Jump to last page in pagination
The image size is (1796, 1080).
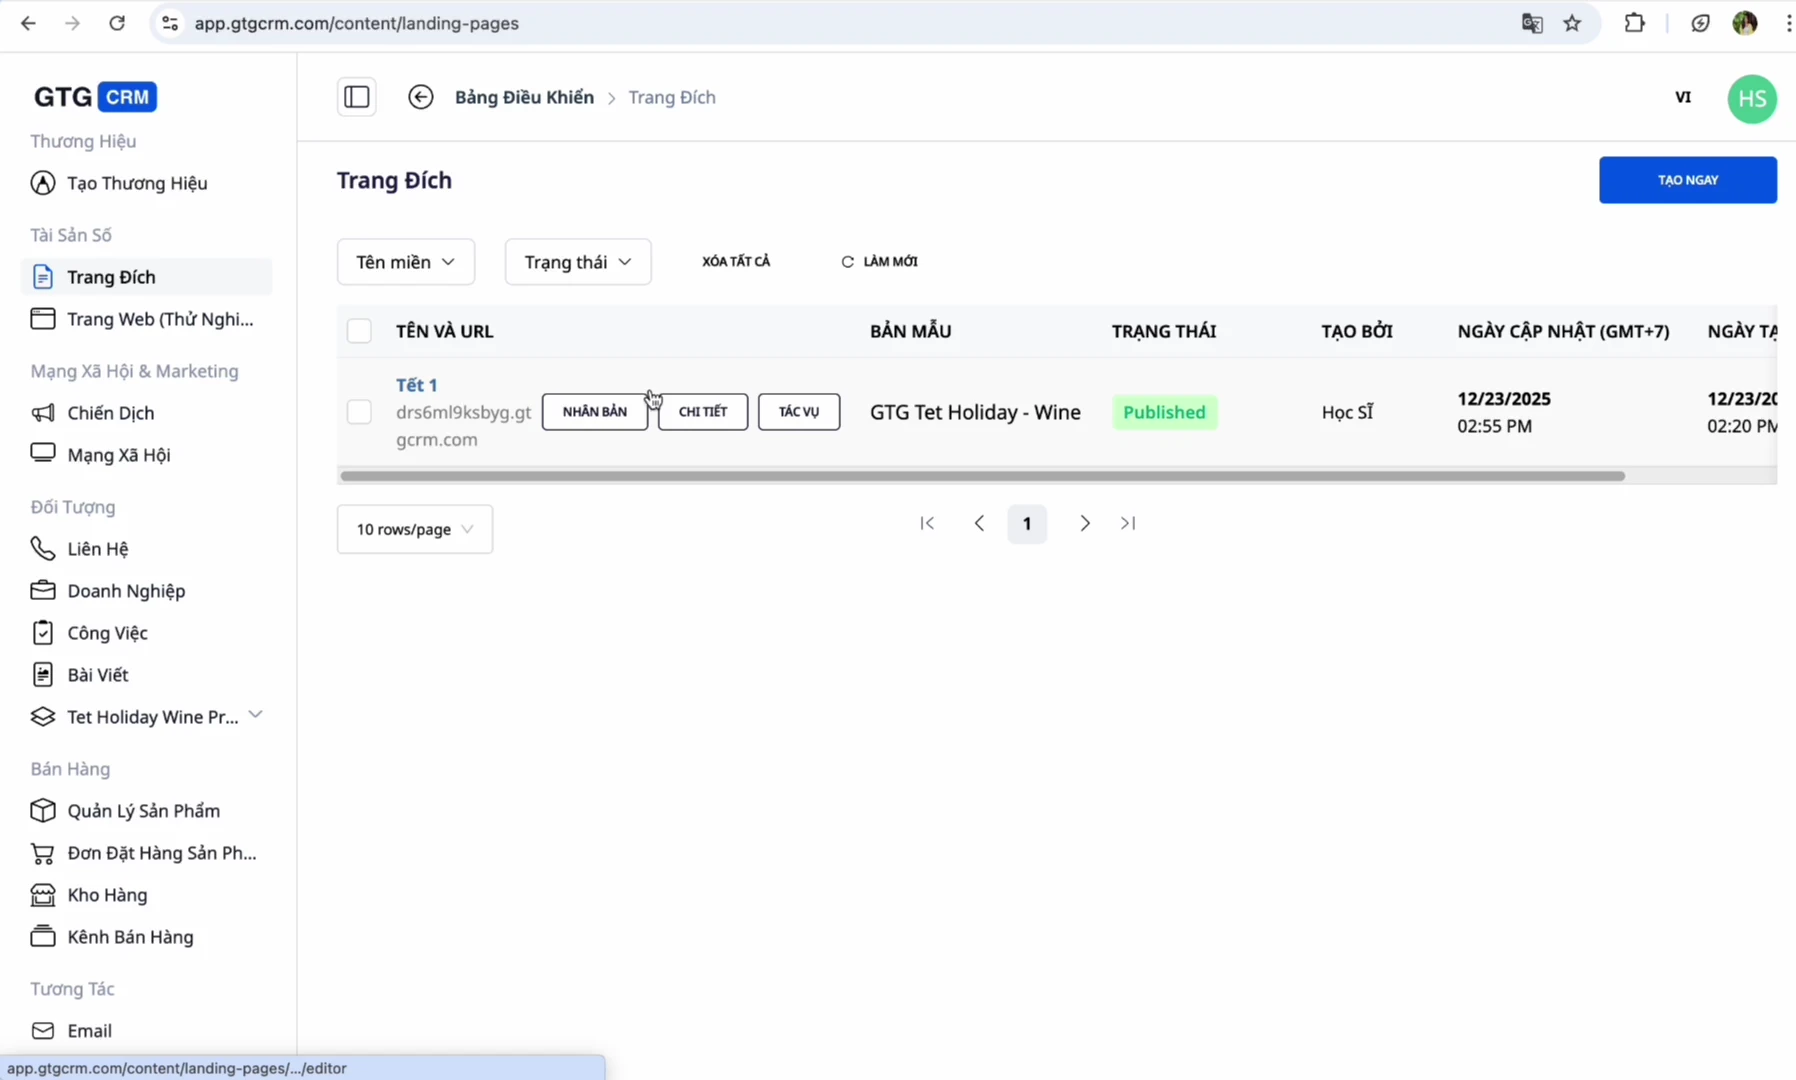pos(1128,523)
